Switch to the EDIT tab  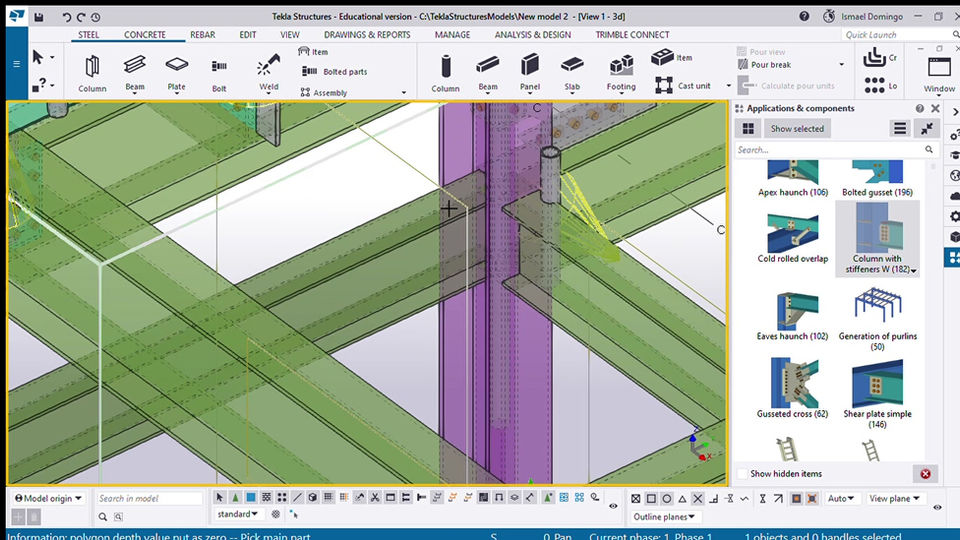248,35
